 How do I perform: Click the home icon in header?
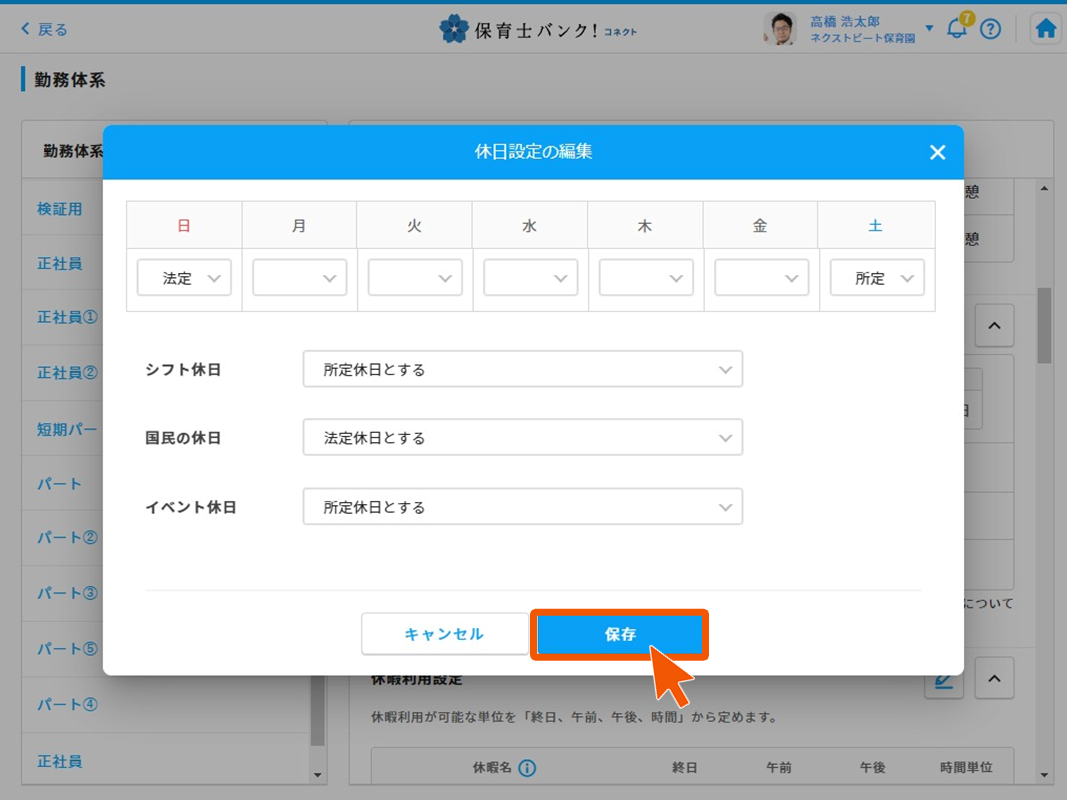point(1045,29)
